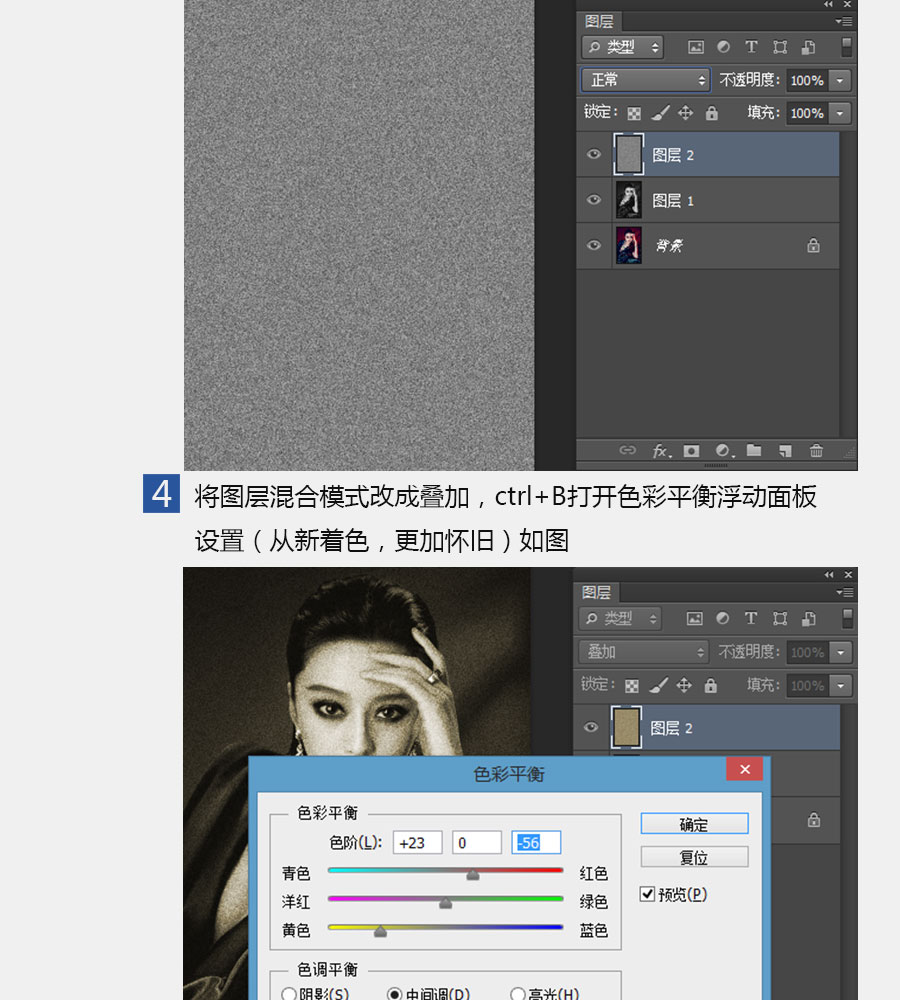
Task: Hide 图层 1 layer visibility eye
Action: tap(593, 200)
